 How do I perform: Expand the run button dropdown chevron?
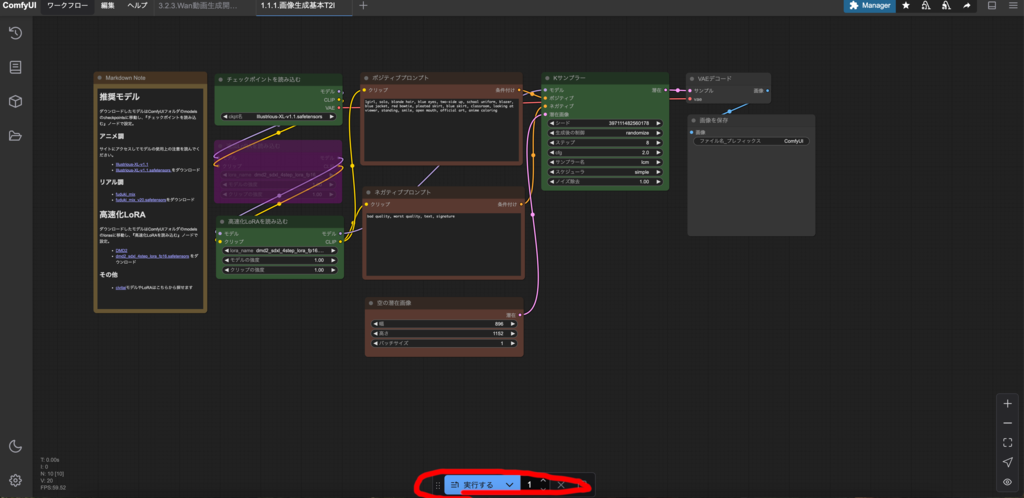point(509,485)
